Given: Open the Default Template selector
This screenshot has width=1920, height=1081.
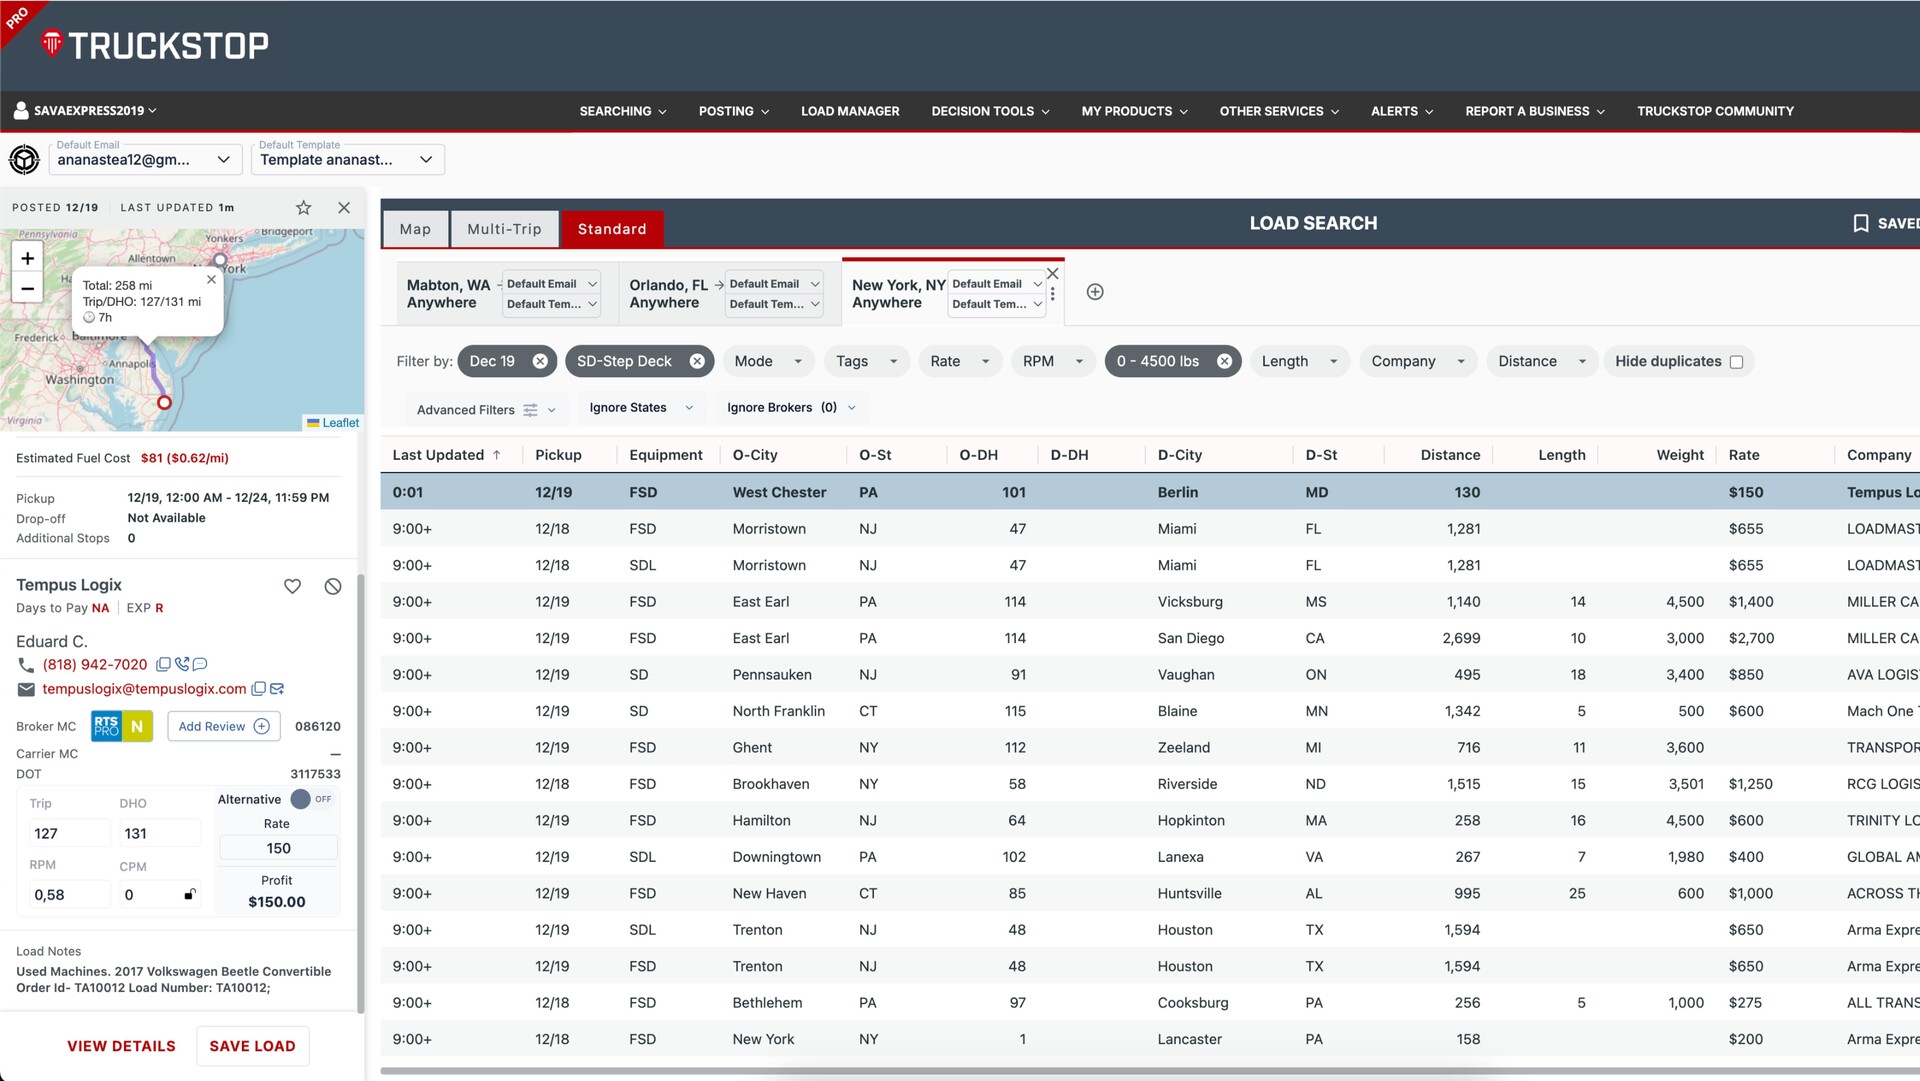Looking at the screenshot, I should click(346, 159).
